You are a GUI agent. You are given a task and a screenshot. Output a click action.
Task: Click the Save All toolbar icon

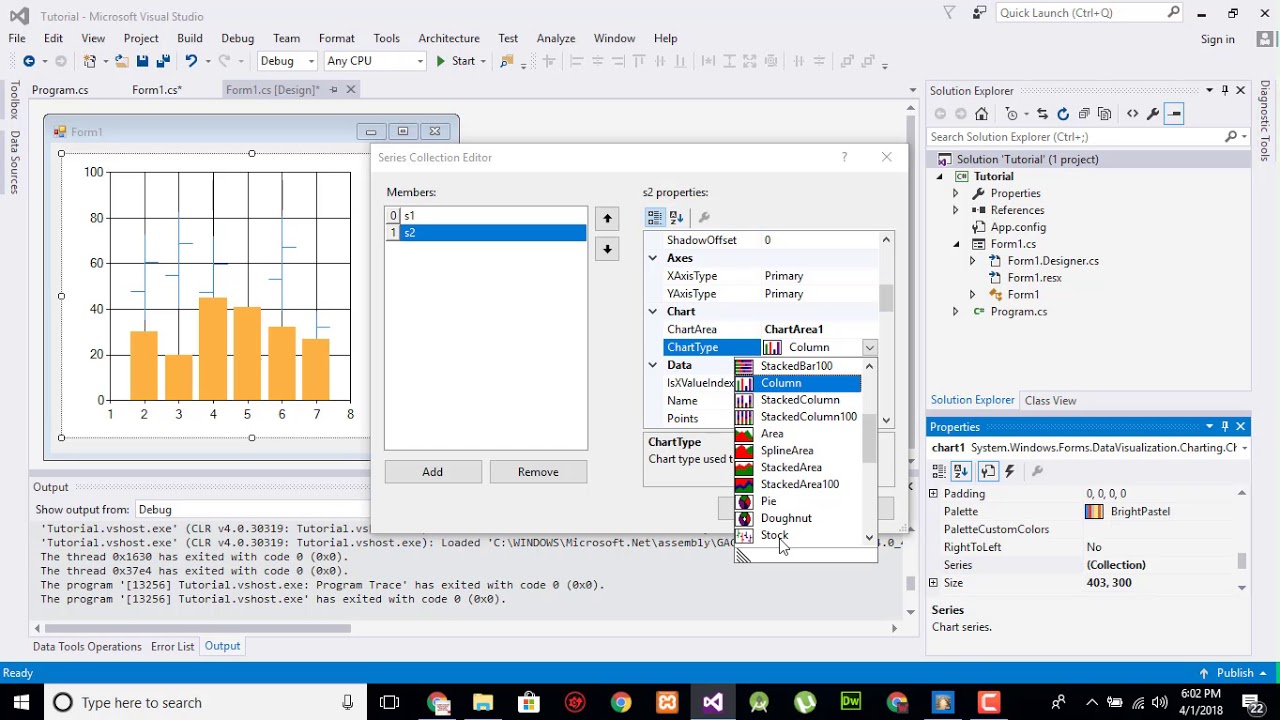161,61
